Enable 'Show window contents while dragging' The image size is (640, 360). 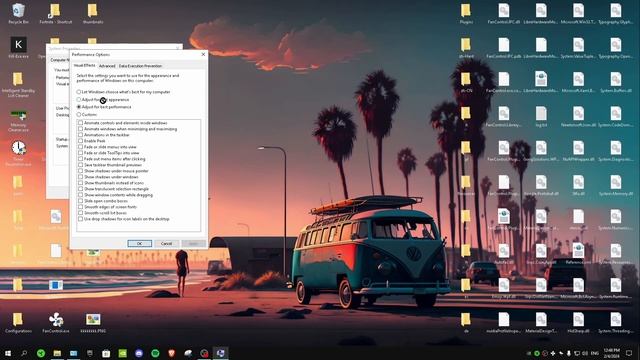[x=80, y=195]
